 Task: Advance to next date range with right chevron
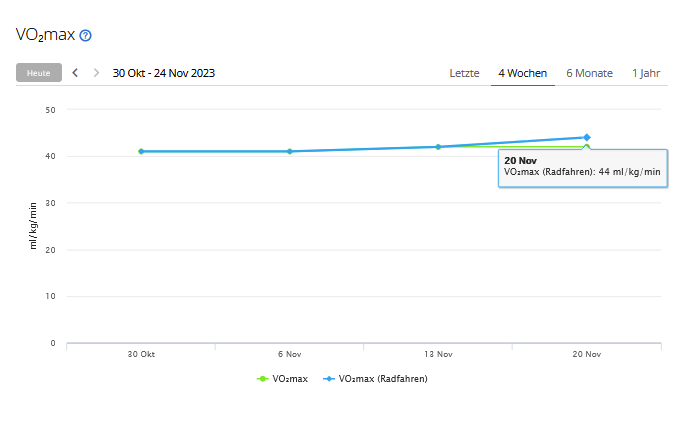[96, 73]
